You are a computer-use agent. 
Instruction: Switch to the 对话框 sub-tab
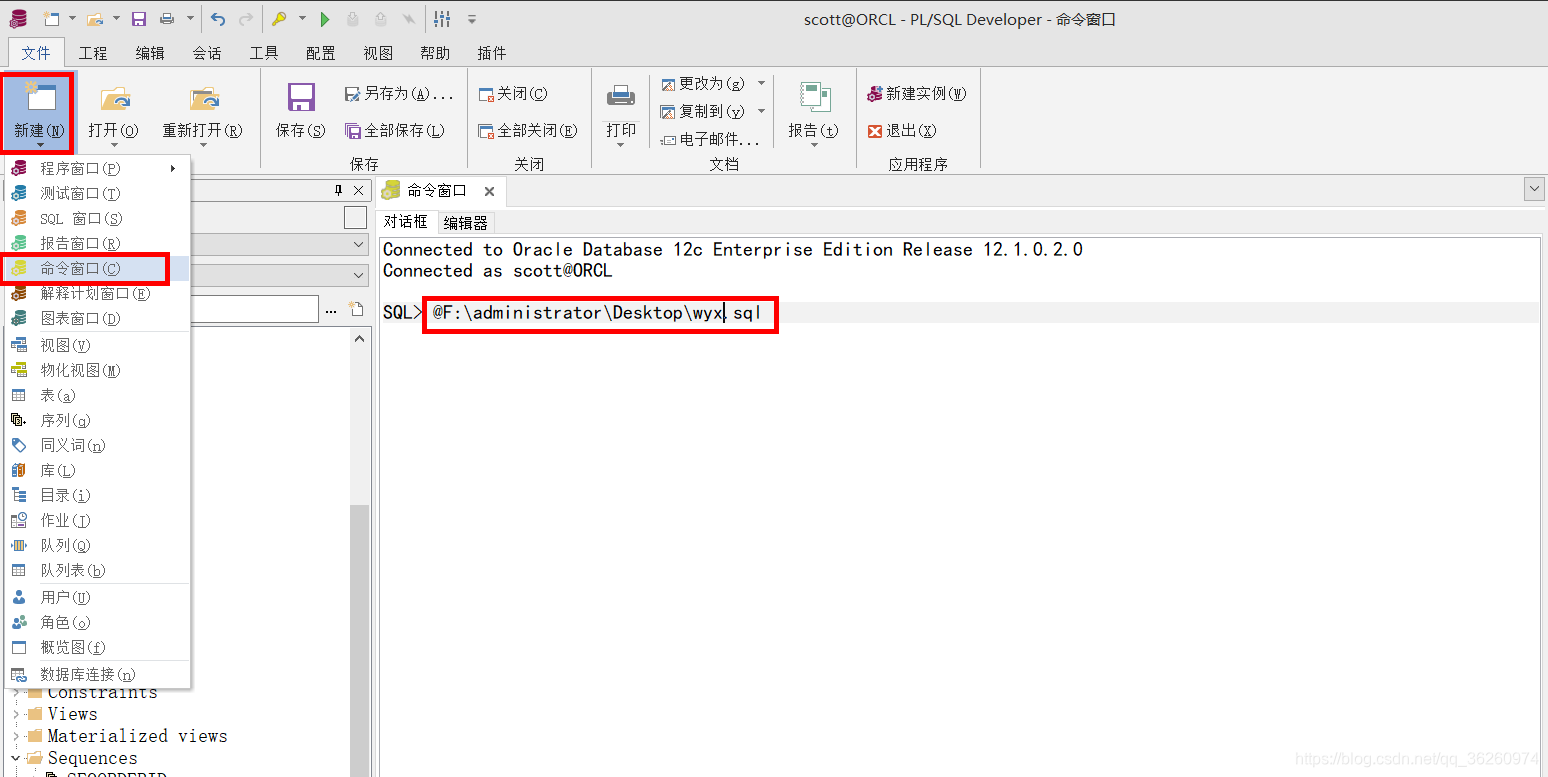tap(406, 222)
